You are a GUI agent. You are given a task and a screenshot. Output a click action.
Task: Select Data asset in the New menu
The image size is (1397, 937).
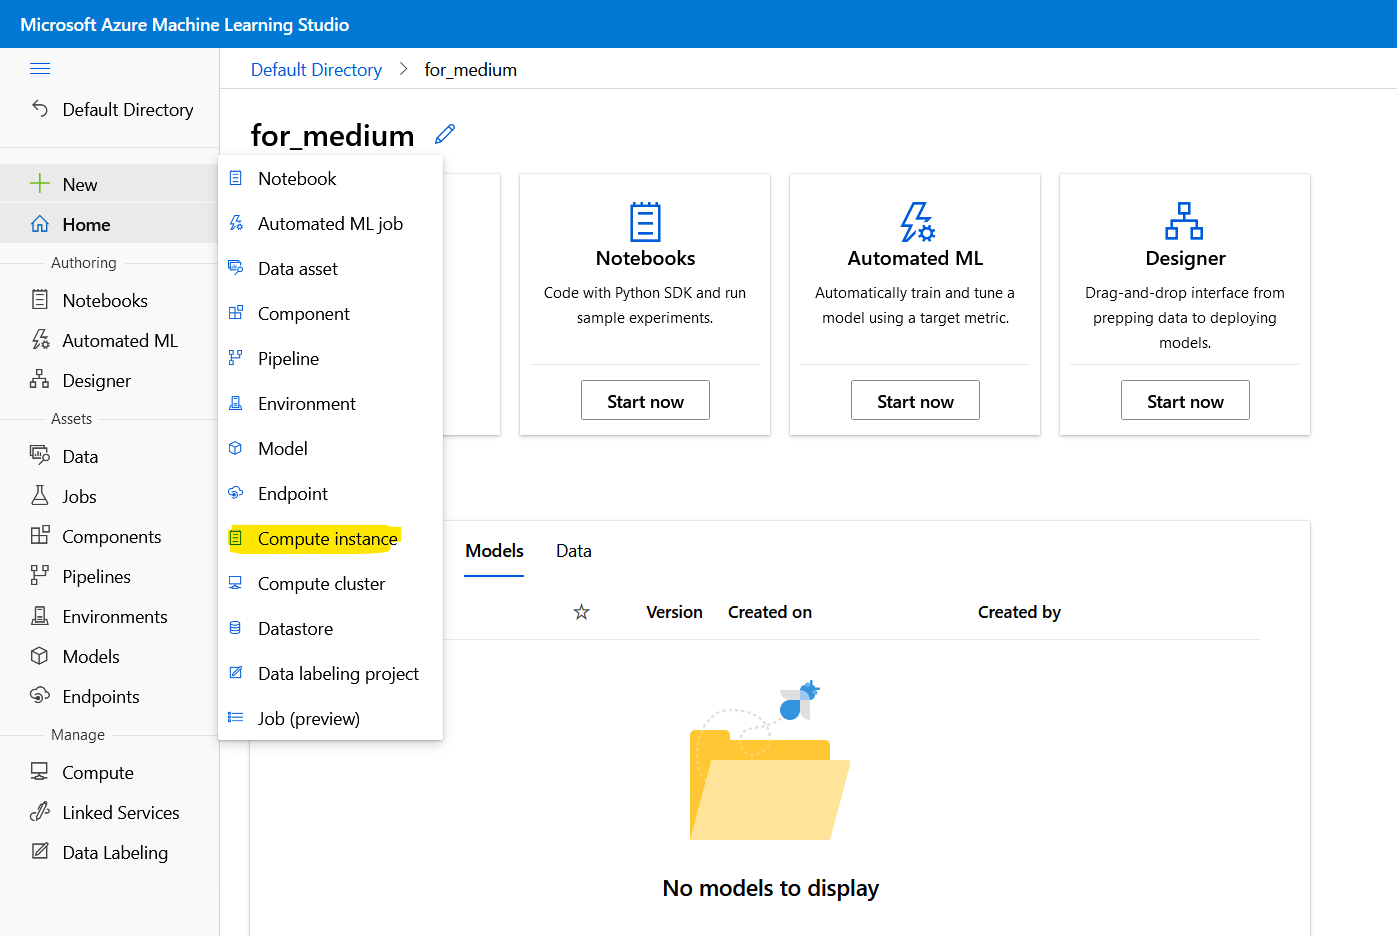(330, 268)
